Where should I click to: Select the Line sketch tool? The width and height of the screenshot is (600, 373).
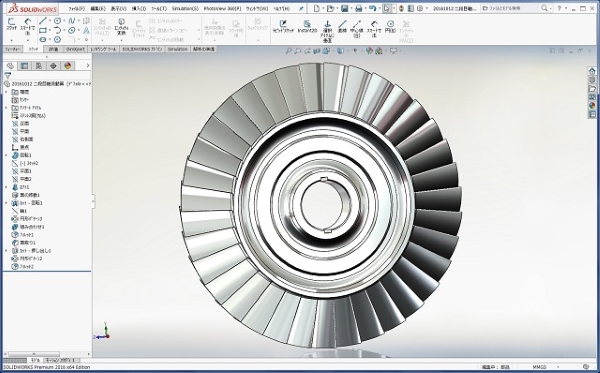[42, 21]
